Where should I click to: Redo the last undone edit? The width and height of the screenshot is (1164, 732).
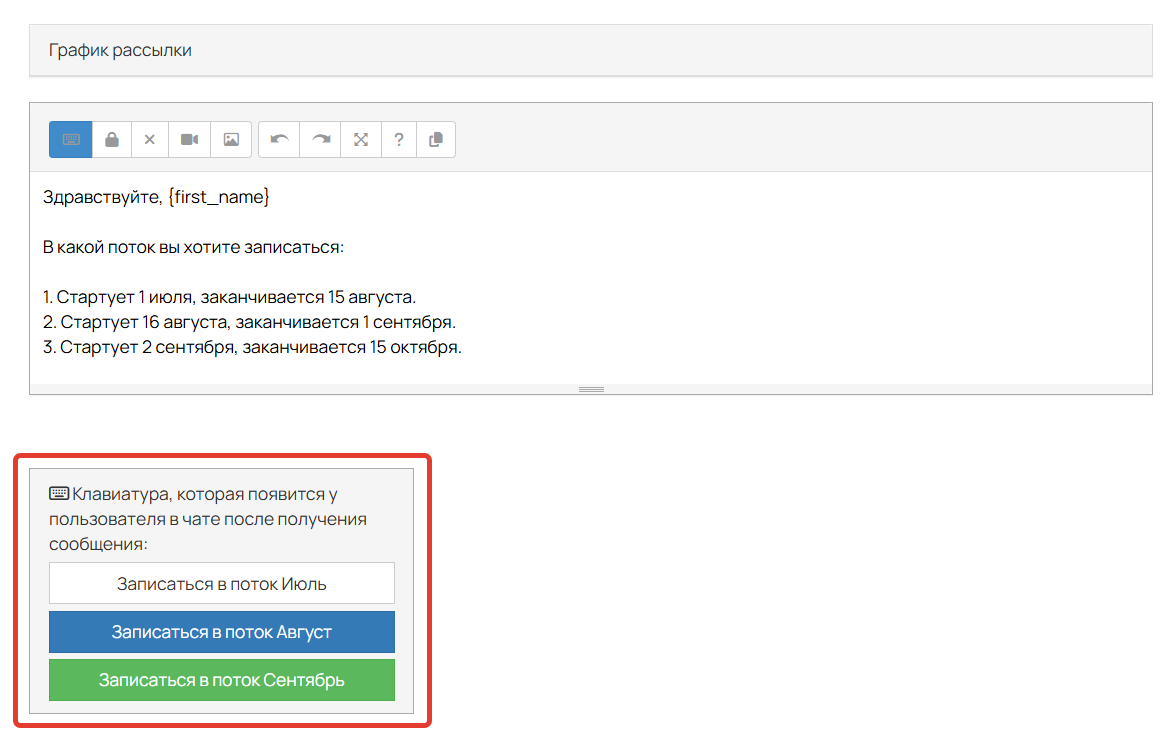(320, 140)
